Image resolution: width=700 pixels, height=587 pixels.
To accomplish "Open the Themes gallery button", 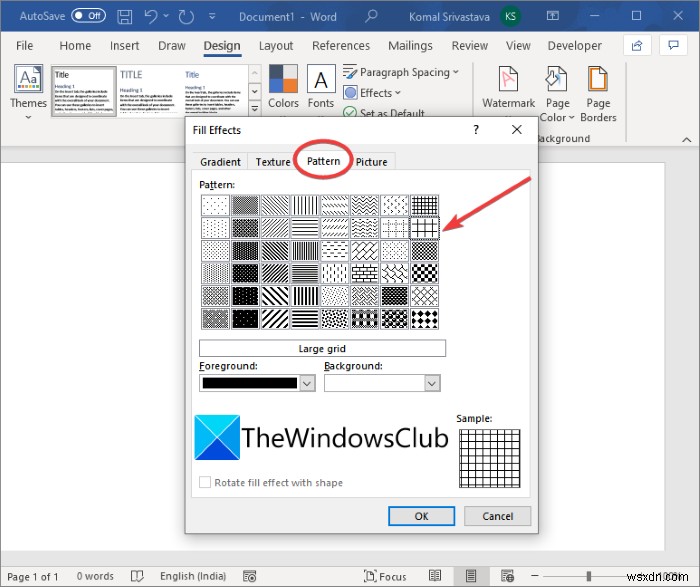I will [28, 92].
